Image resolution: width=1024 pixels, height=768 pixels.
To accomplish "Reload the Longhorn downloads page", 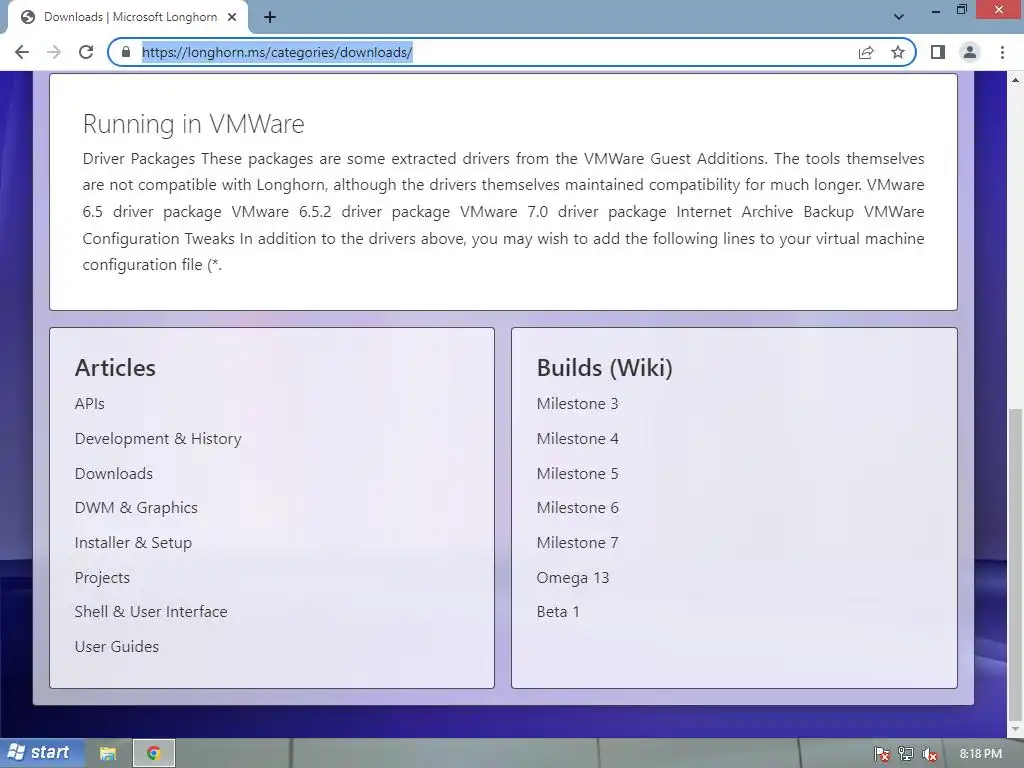I will (x=86, y=52).
